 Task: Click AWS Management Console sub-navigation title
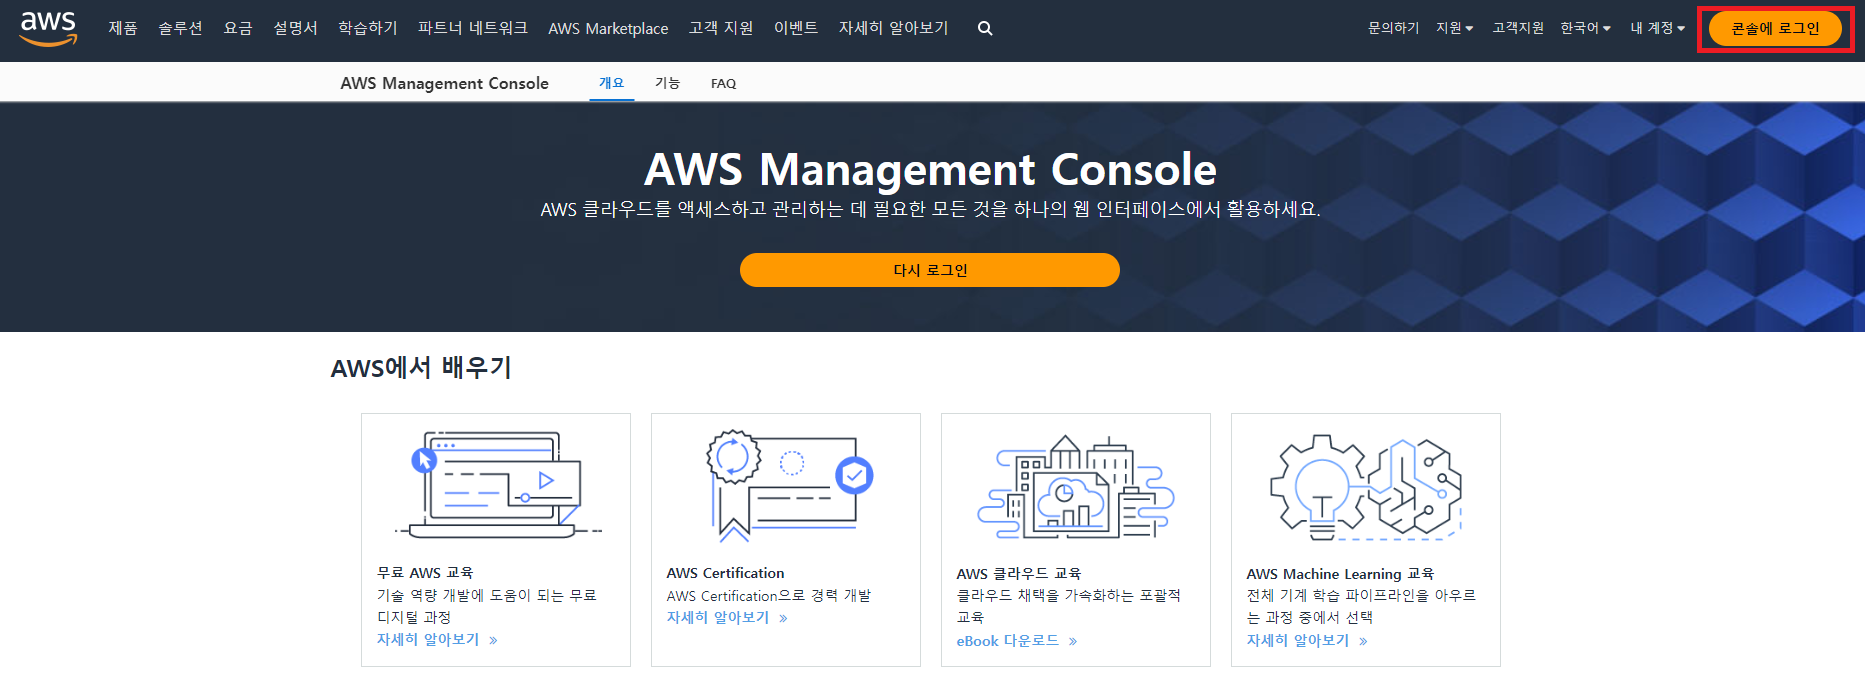444,83
